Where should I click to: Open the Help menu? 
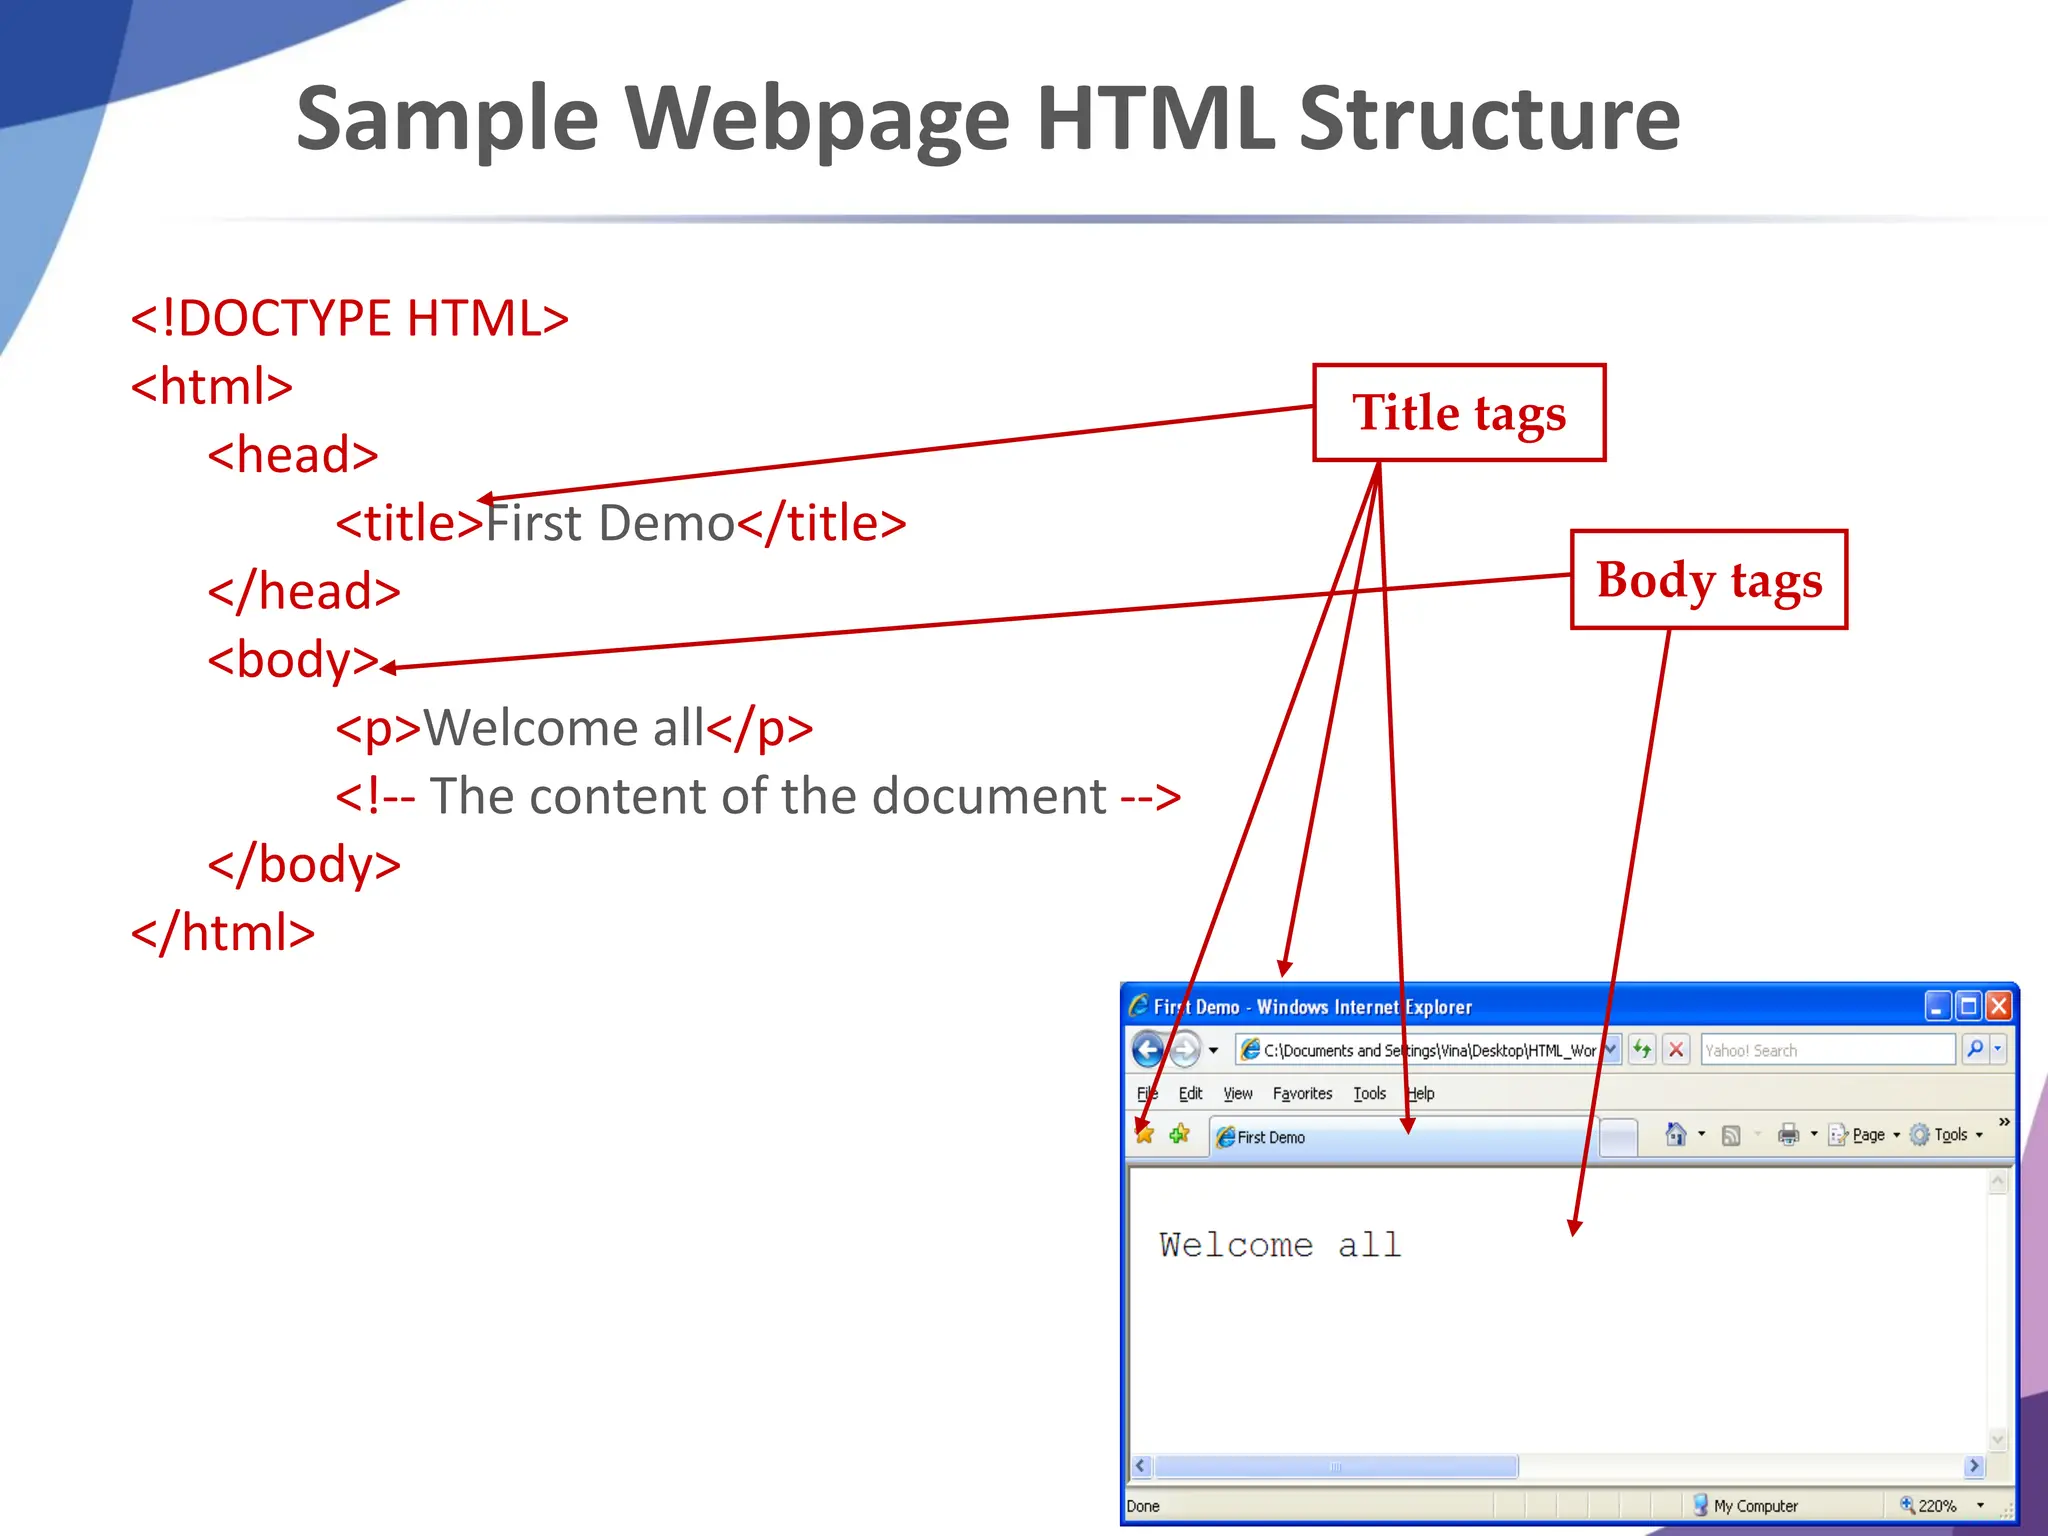tap(1421, 1093)
